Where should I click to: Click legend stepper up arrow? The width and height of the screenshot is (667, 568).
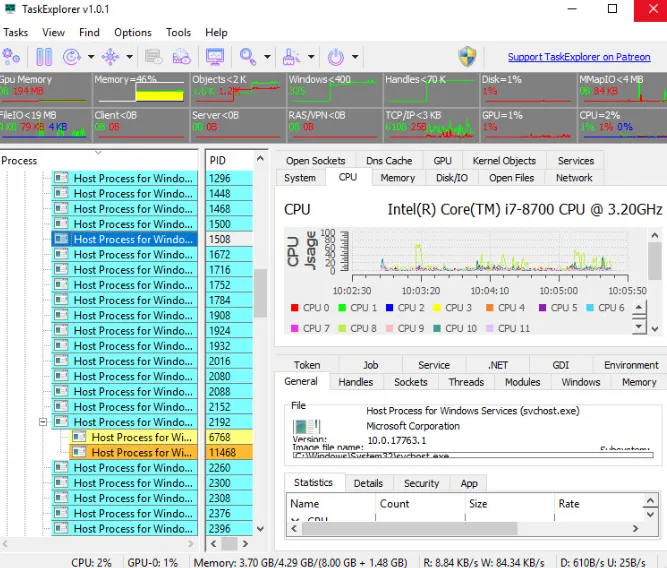click(638, 307)
